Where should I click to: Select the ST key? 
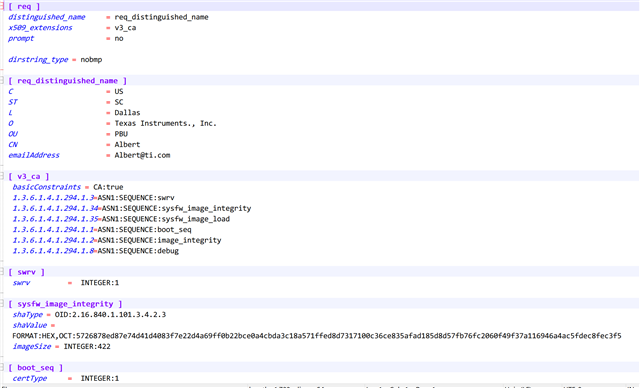pyautogui.click(x=13, y=102)
